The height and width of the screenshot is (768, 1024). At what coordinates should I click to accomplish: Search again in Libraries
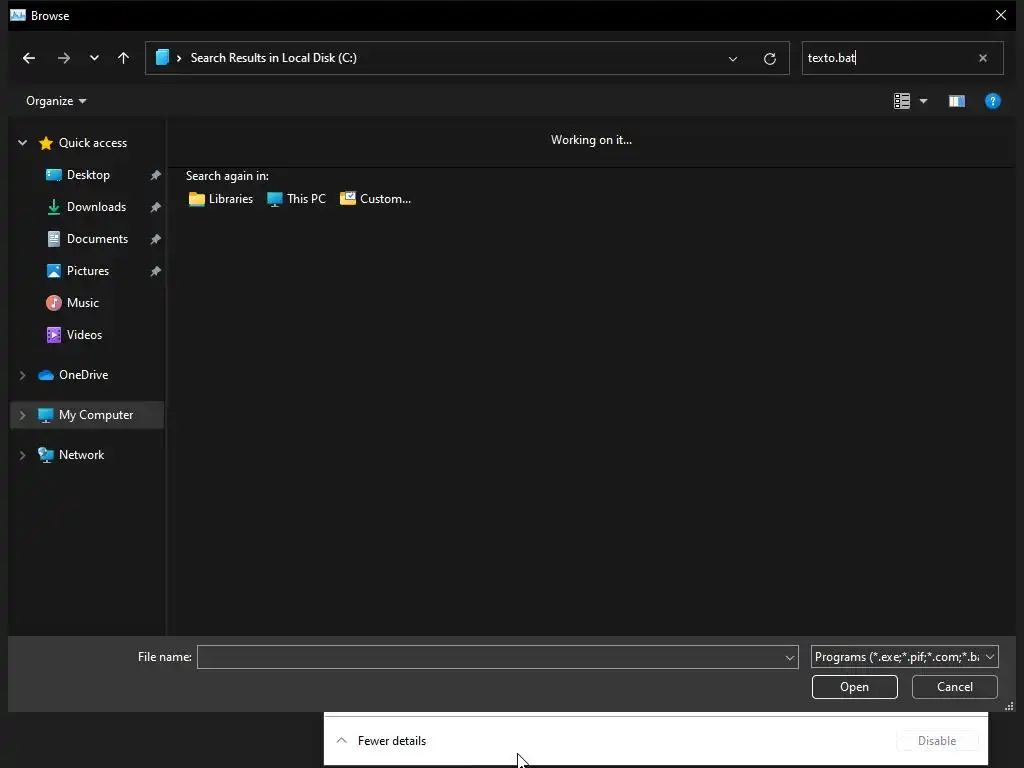coord(221,199)
